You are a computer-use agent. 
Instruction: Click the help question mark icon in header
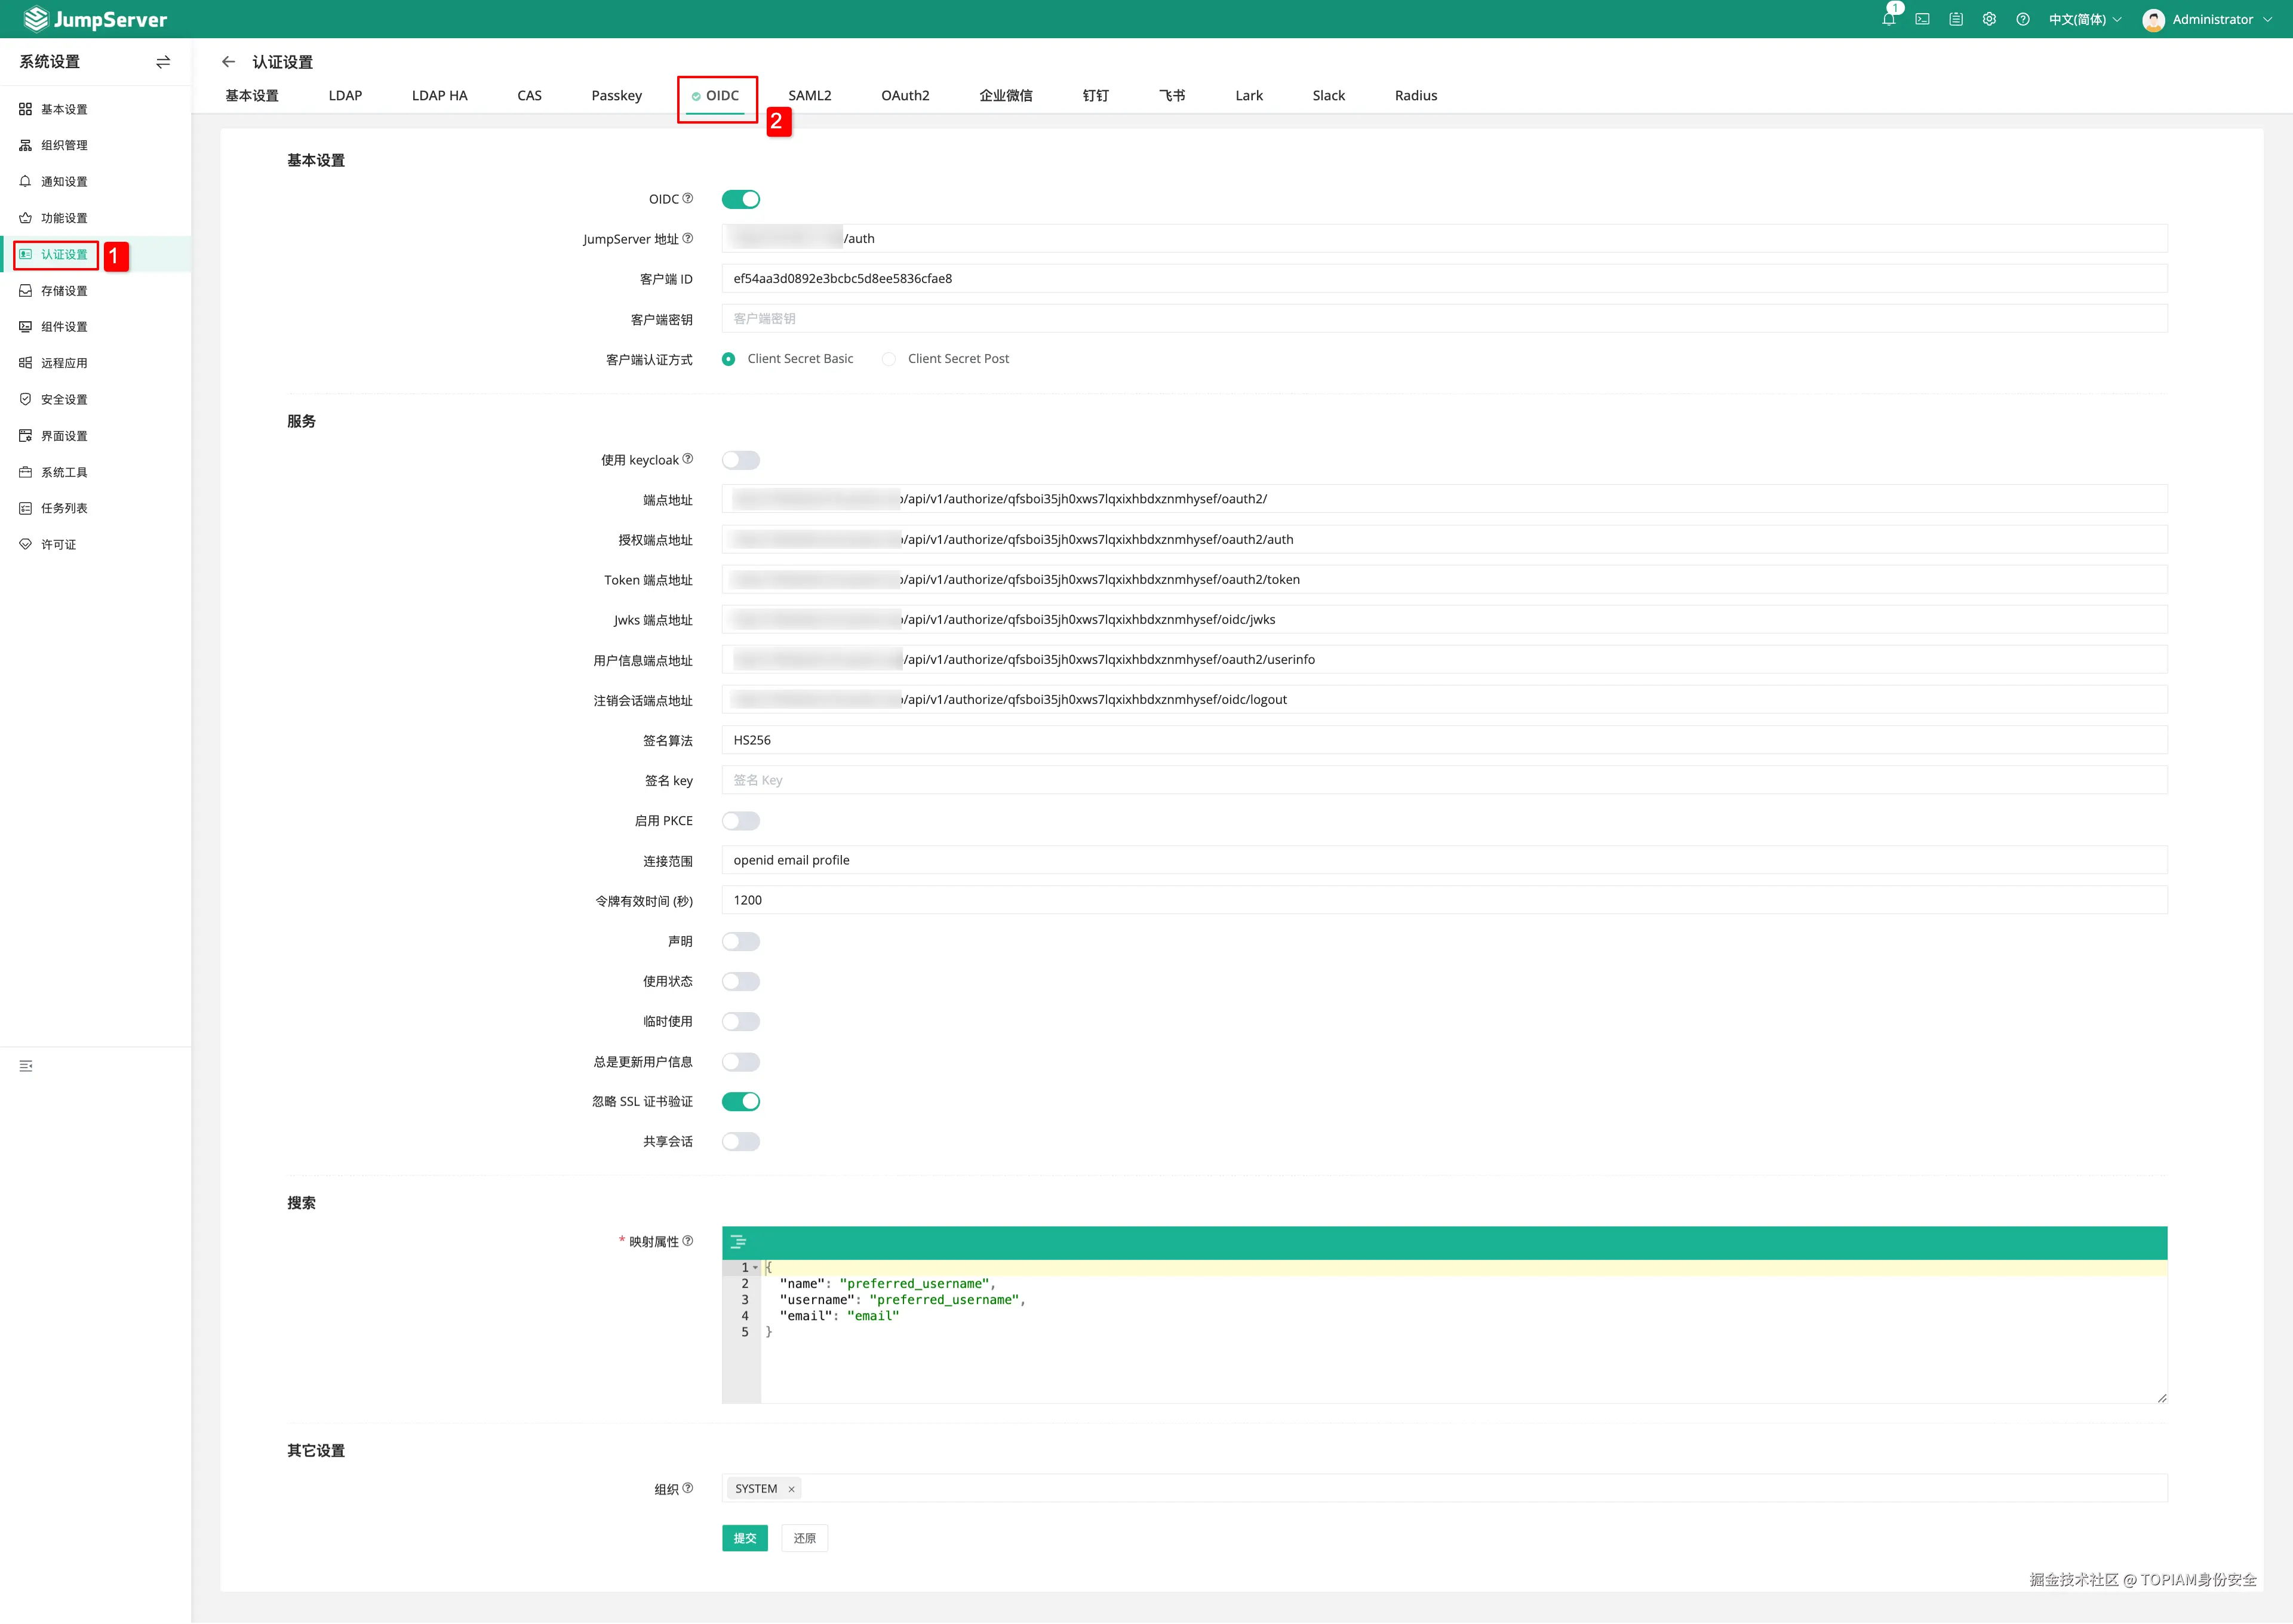click(2023, 19)
